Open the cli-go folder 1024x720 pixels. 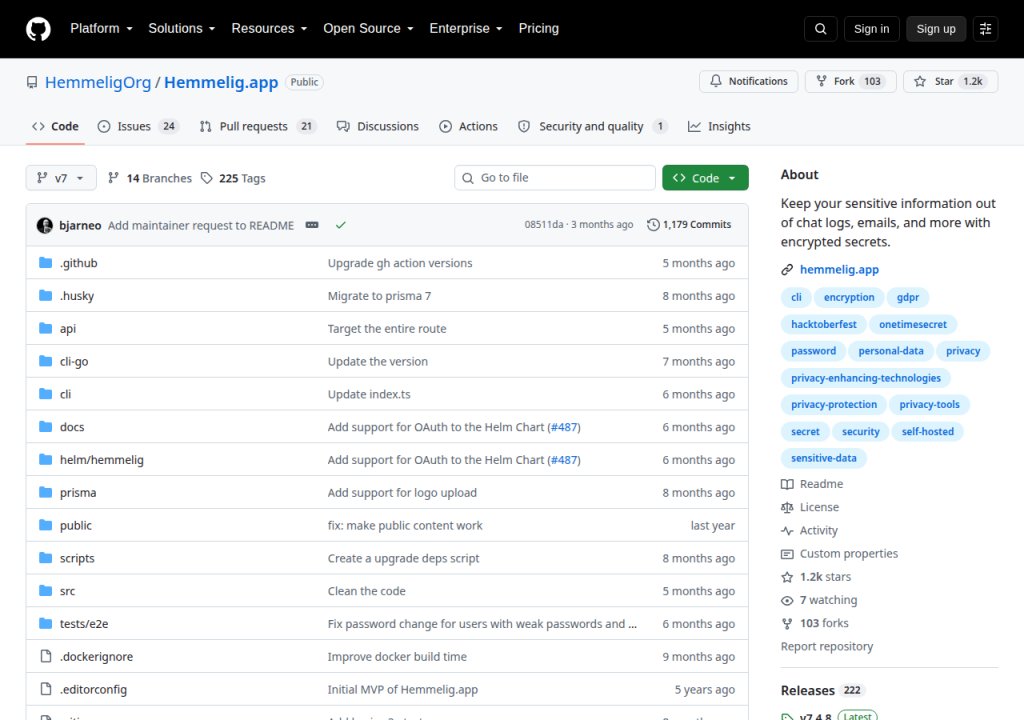coord(74,361)
